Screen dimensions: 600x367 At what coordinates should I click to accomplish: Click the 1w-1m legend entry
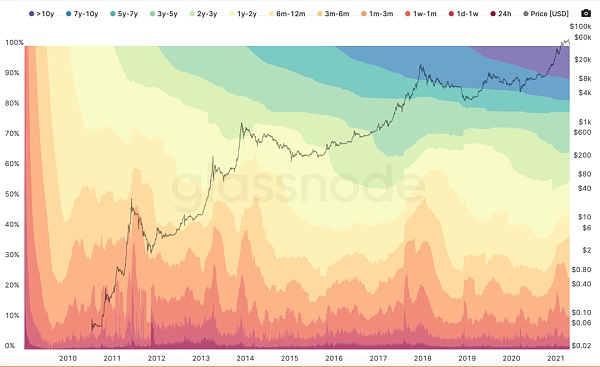pos(421,14)
